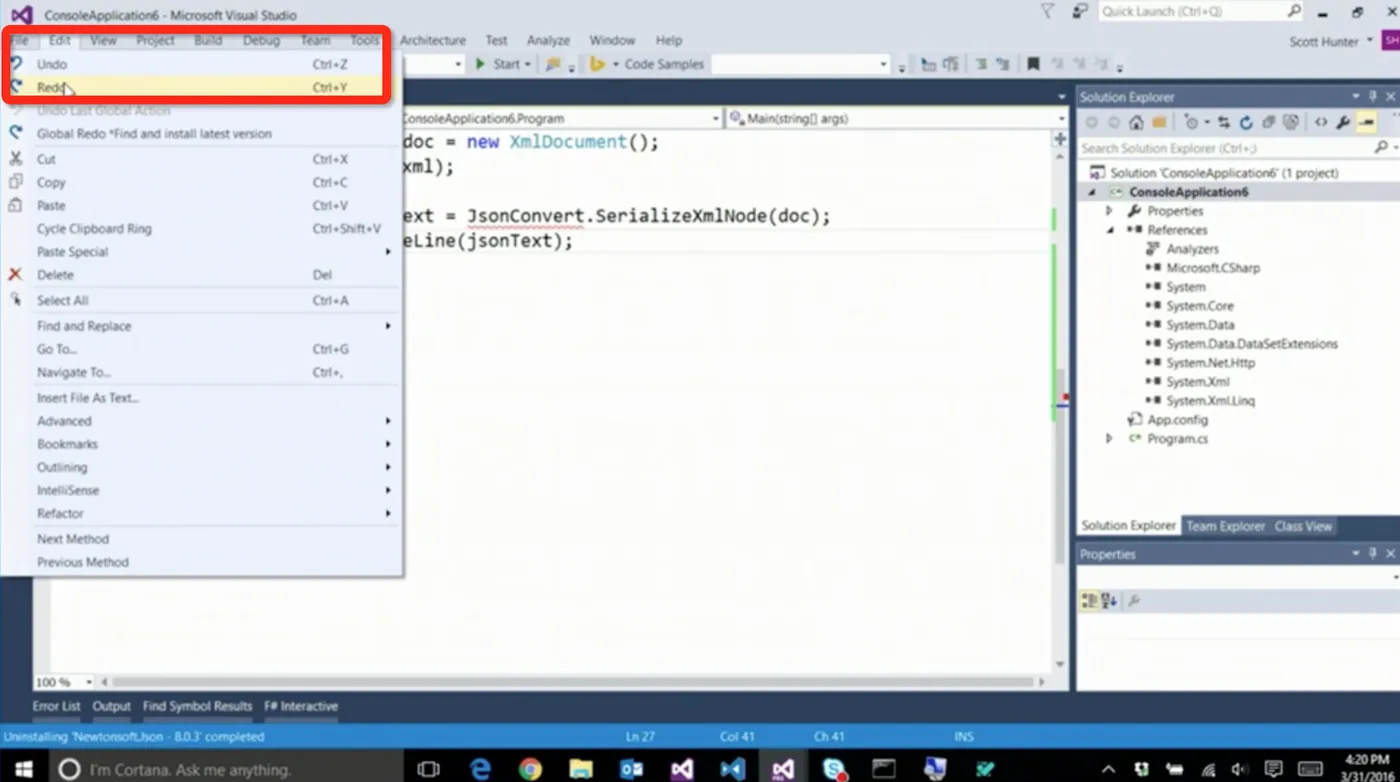Click the Refresh icon in Solution Explorer

[1246, 123]
